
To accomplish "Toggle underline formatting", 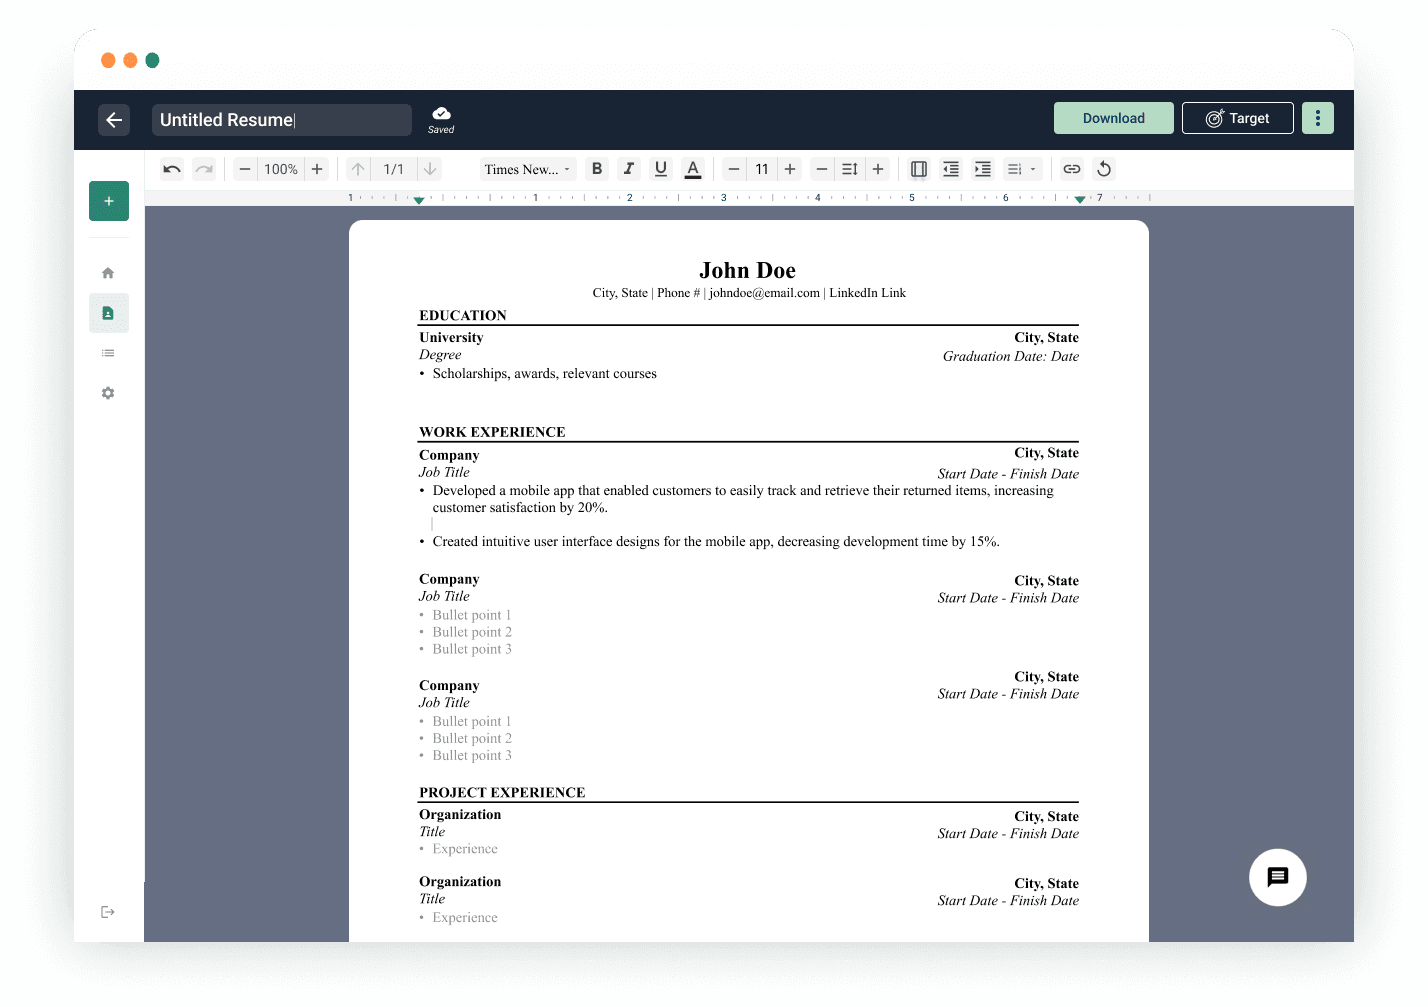I will pyautogui.click(x=661, y=169).
